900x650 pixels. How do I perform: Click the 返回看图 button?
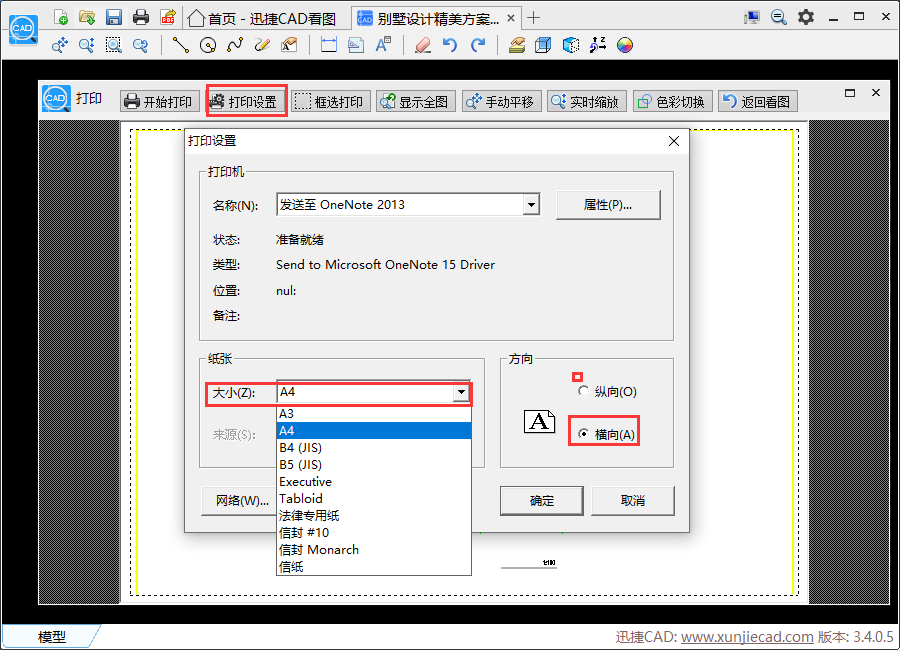click(758, 102)
